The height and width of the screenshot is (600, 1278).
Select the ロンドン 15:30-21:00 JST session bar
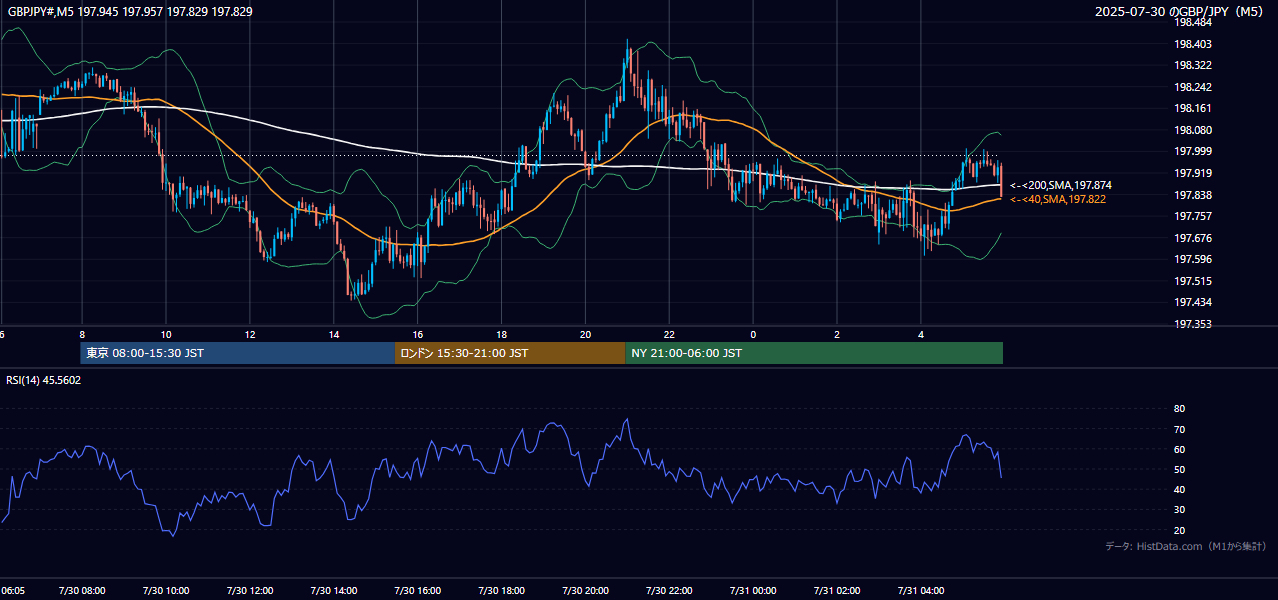pyautogui.click(x=511, y=353)
